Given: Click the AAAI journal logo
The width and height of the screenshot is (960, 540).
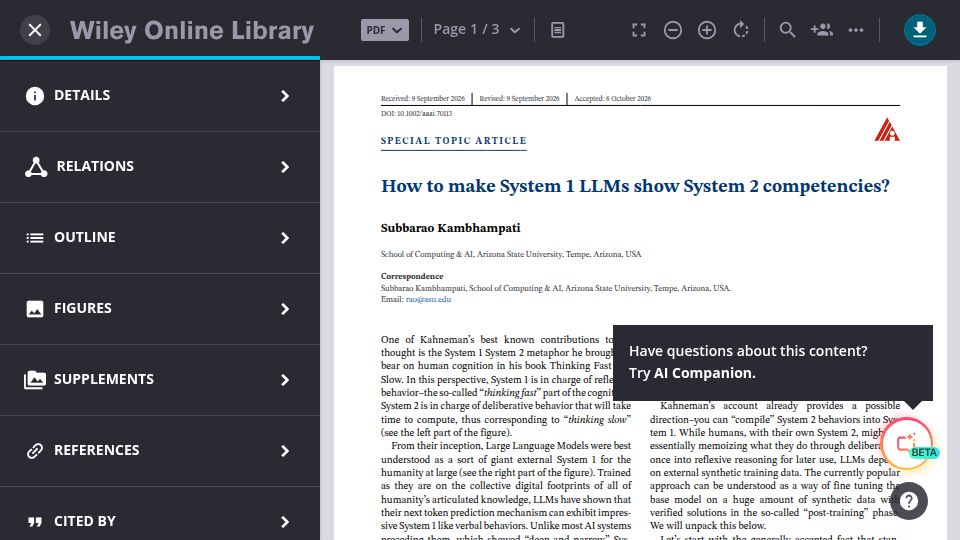Looking at the screenshot, I should [887, 129].
